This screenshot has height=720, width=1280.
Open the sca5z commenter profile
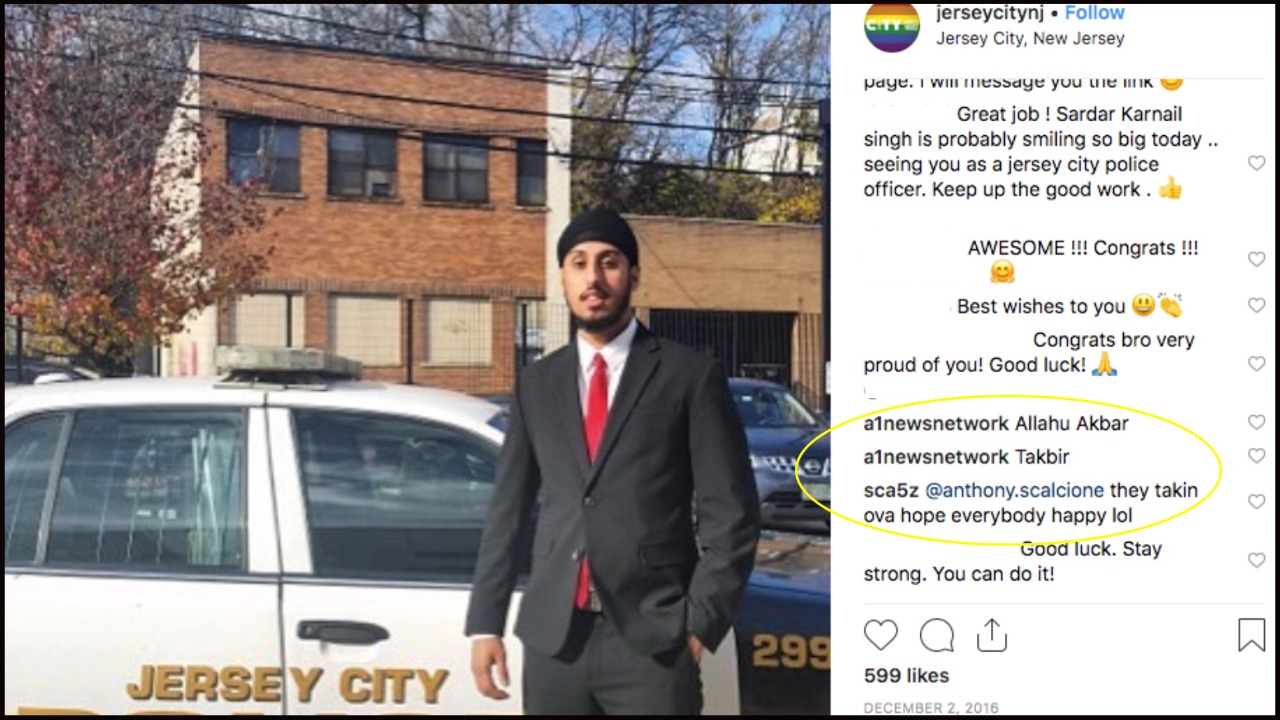pos(891,490)
